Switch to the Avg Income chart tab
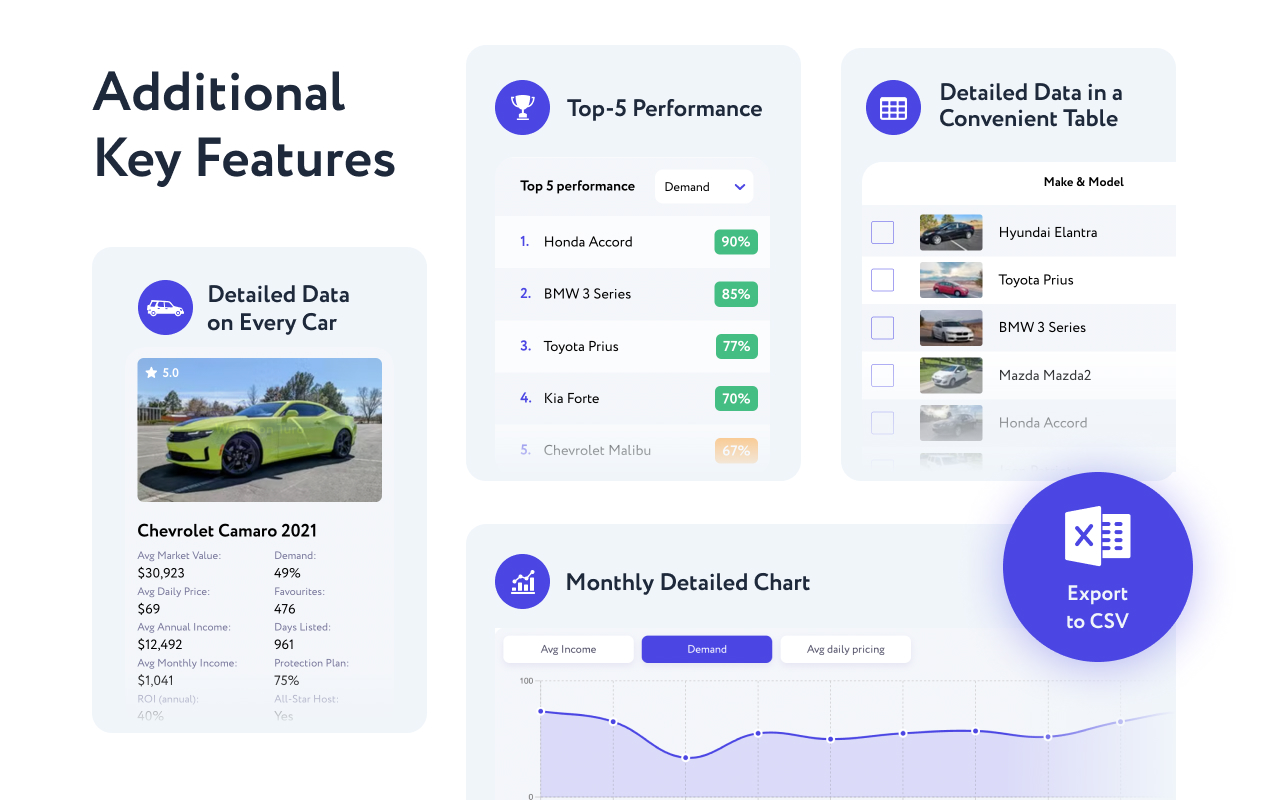This screenshot has width=1280, height=800. [568, 649]
